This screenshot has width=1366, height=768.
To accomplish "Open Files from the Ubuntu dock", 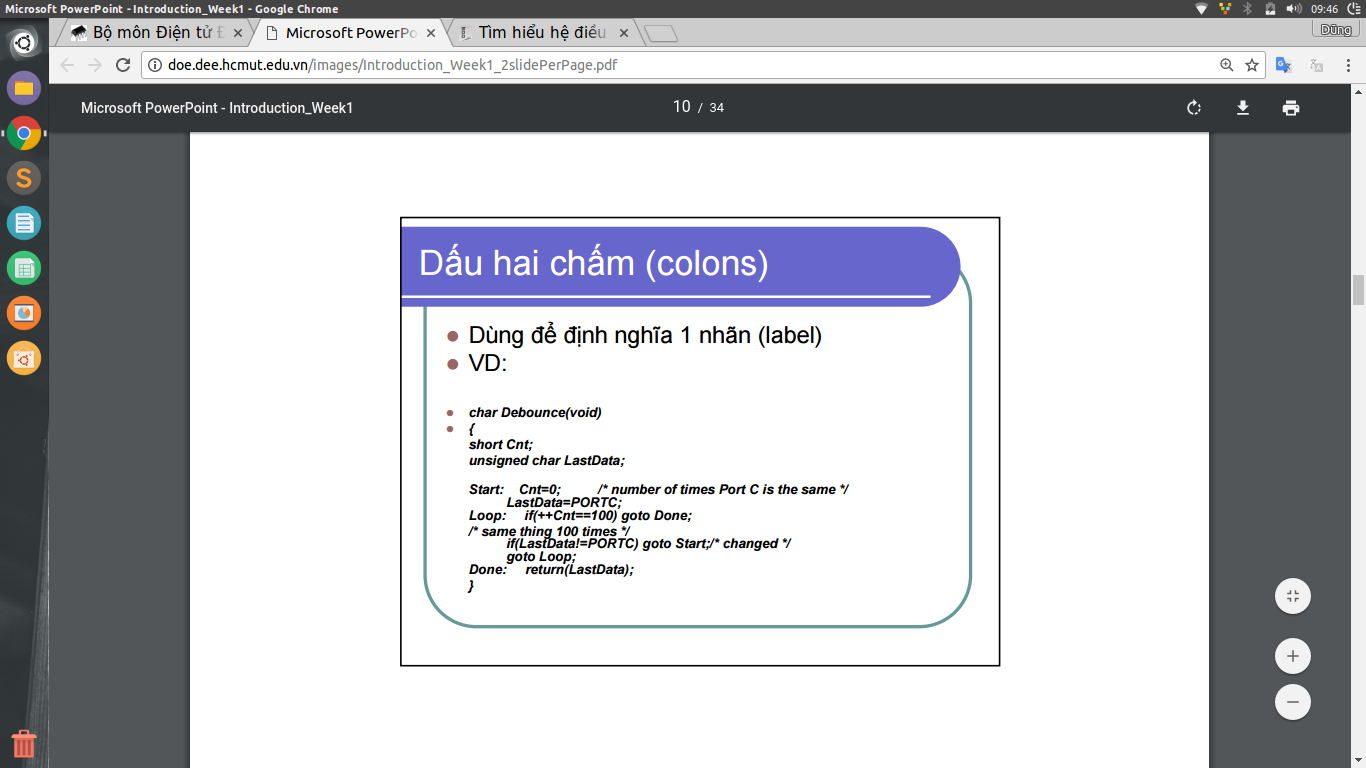I will click(x=24, y=88).
